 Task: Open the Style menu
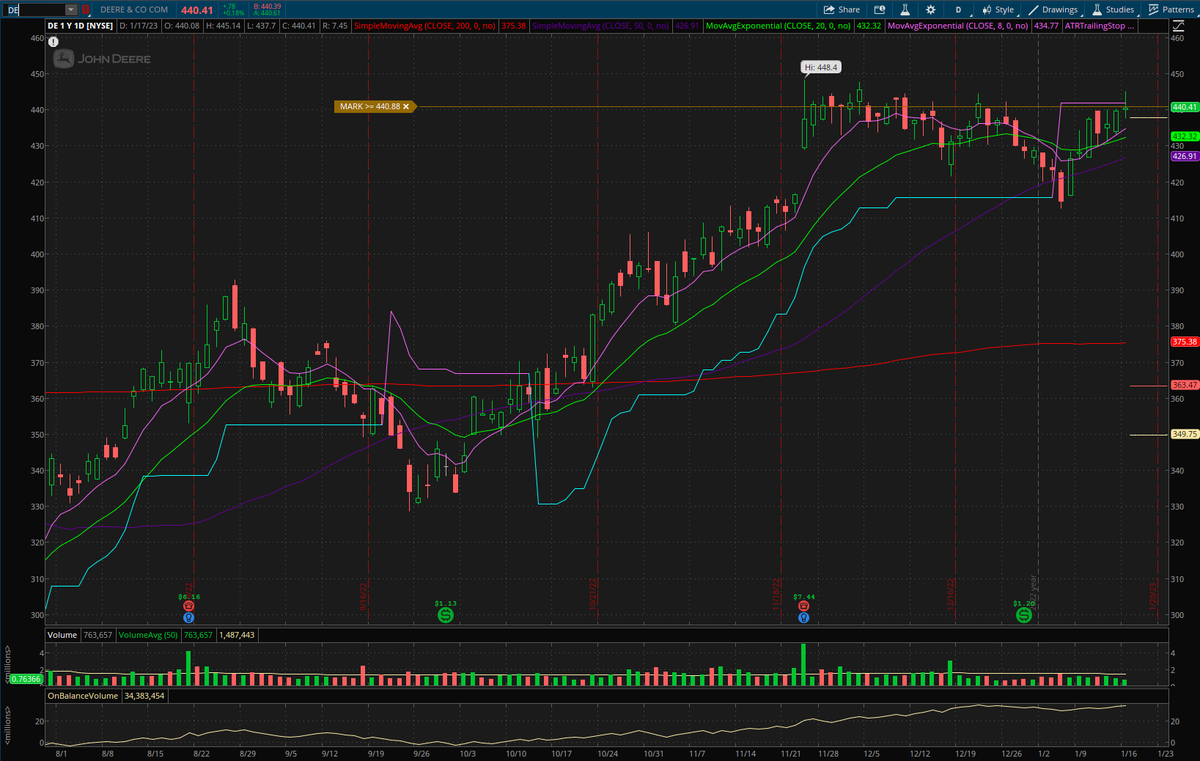(x=1000, y=9)
